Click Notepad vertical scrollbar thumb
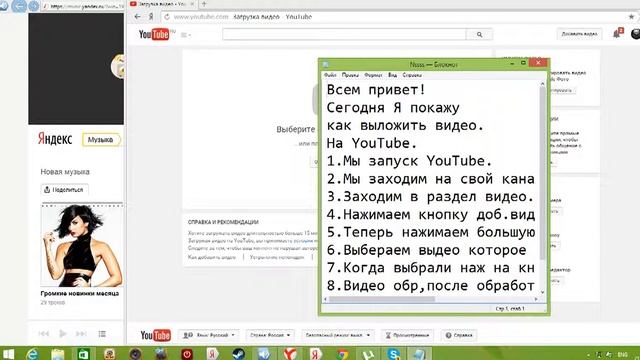The width and height of the screenshot is (640, 360). (x=542, y=173)
